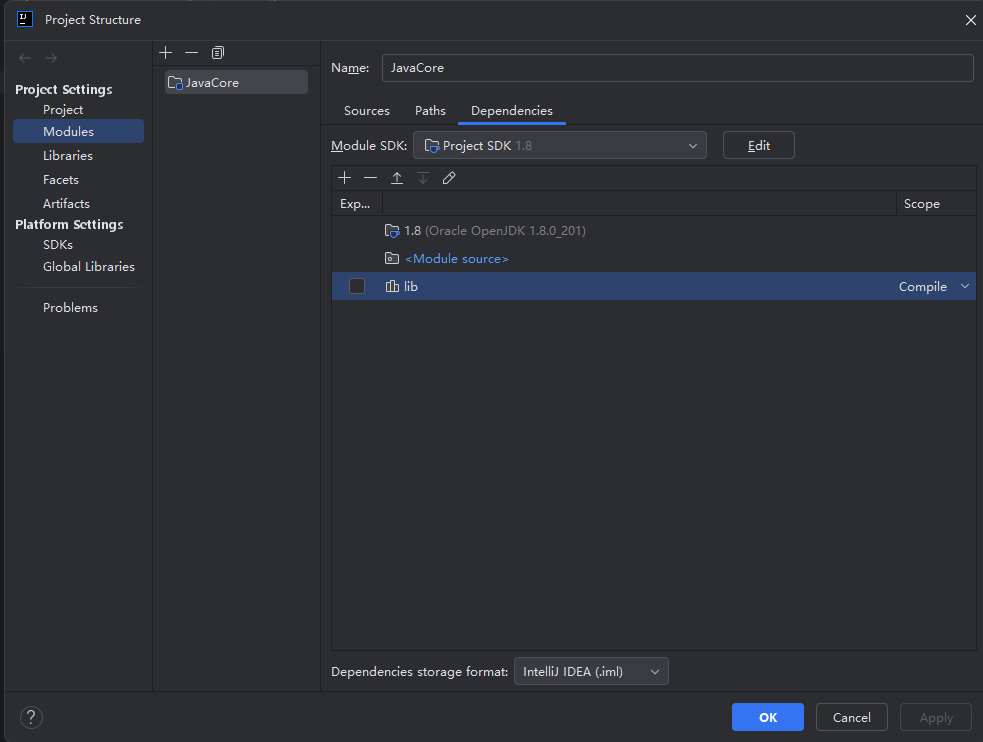The image size is (983, 742).
Task: Open Libraries settings
Action: click(x=68, y=155)
